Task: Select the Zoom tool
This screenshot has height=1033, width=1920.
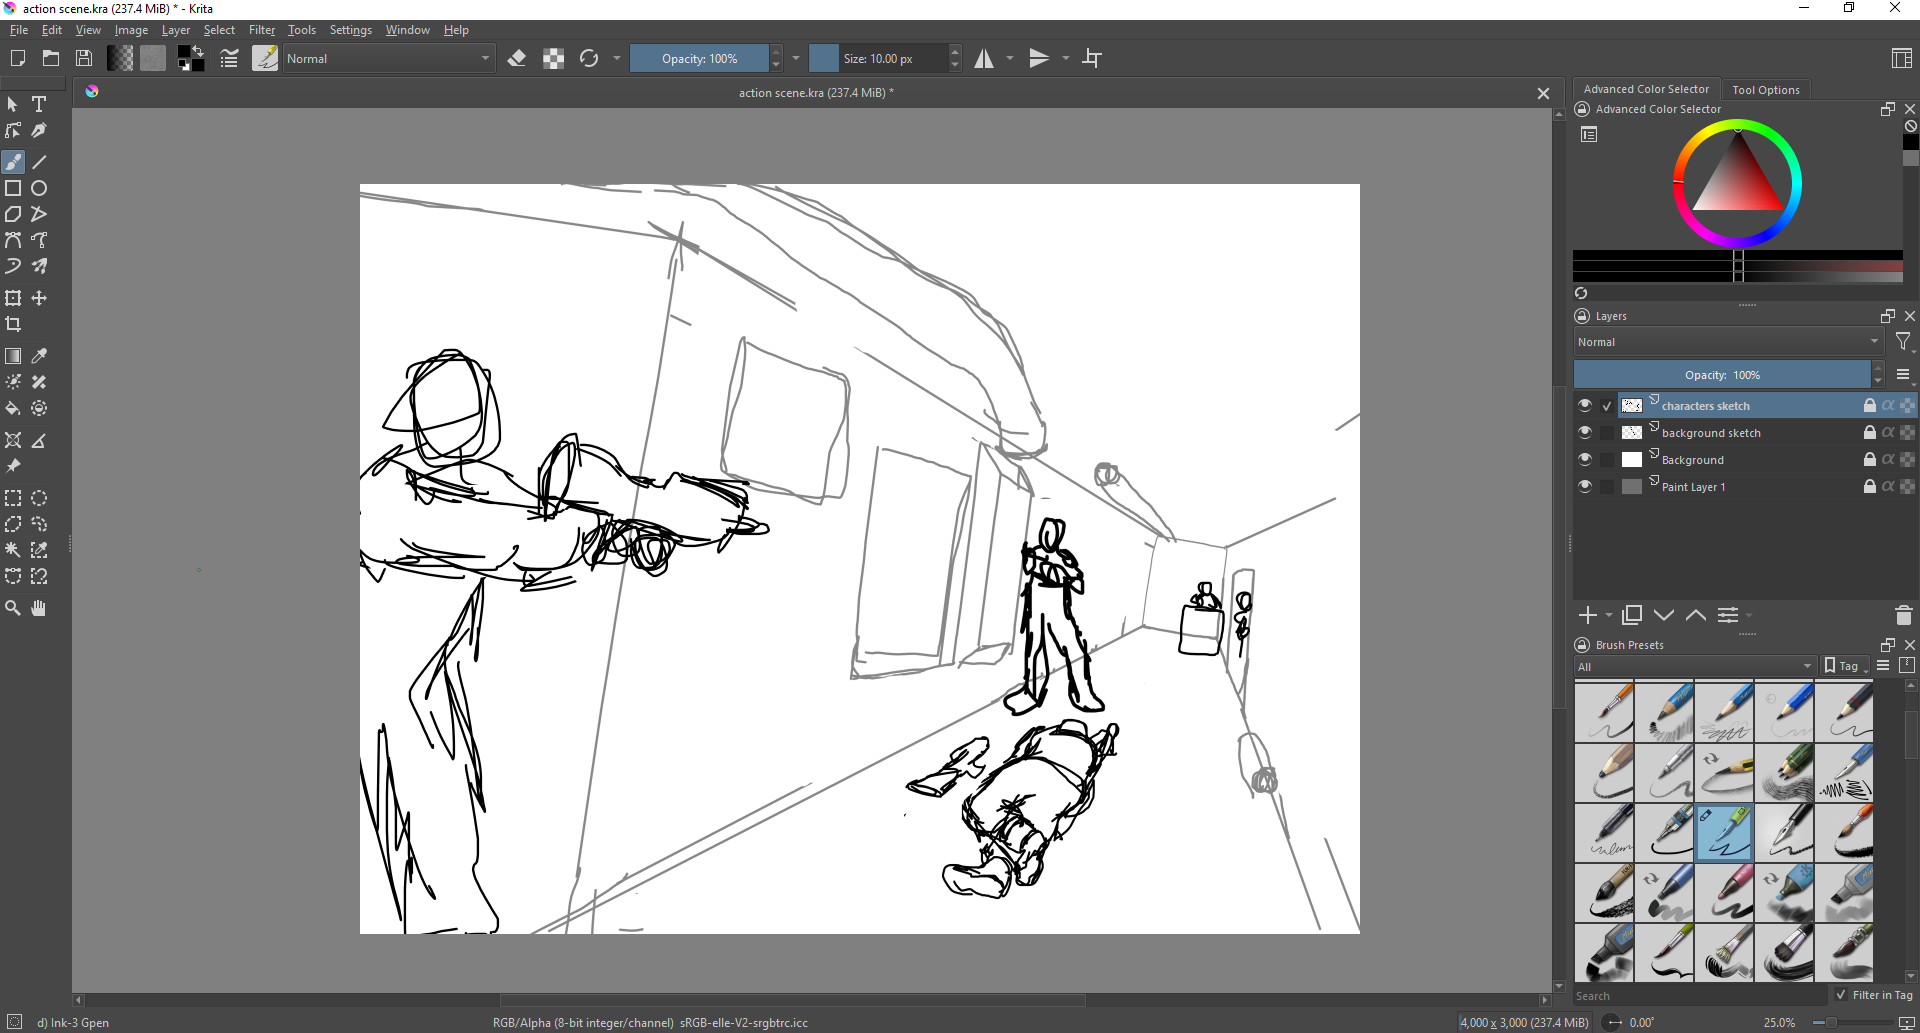Action: 13,608
